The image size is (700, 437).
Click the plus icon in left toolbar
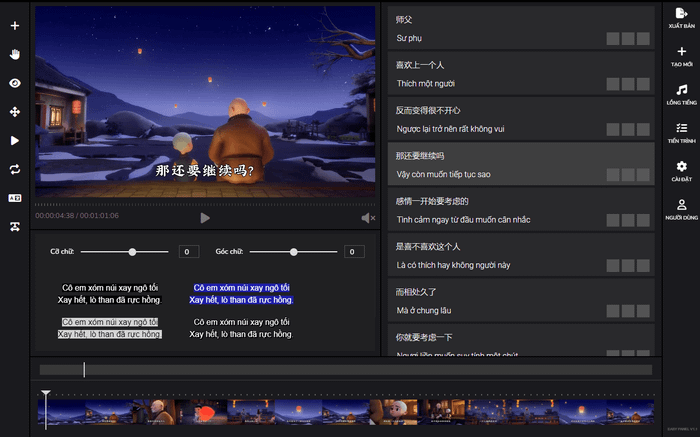[x=15, y=25]
